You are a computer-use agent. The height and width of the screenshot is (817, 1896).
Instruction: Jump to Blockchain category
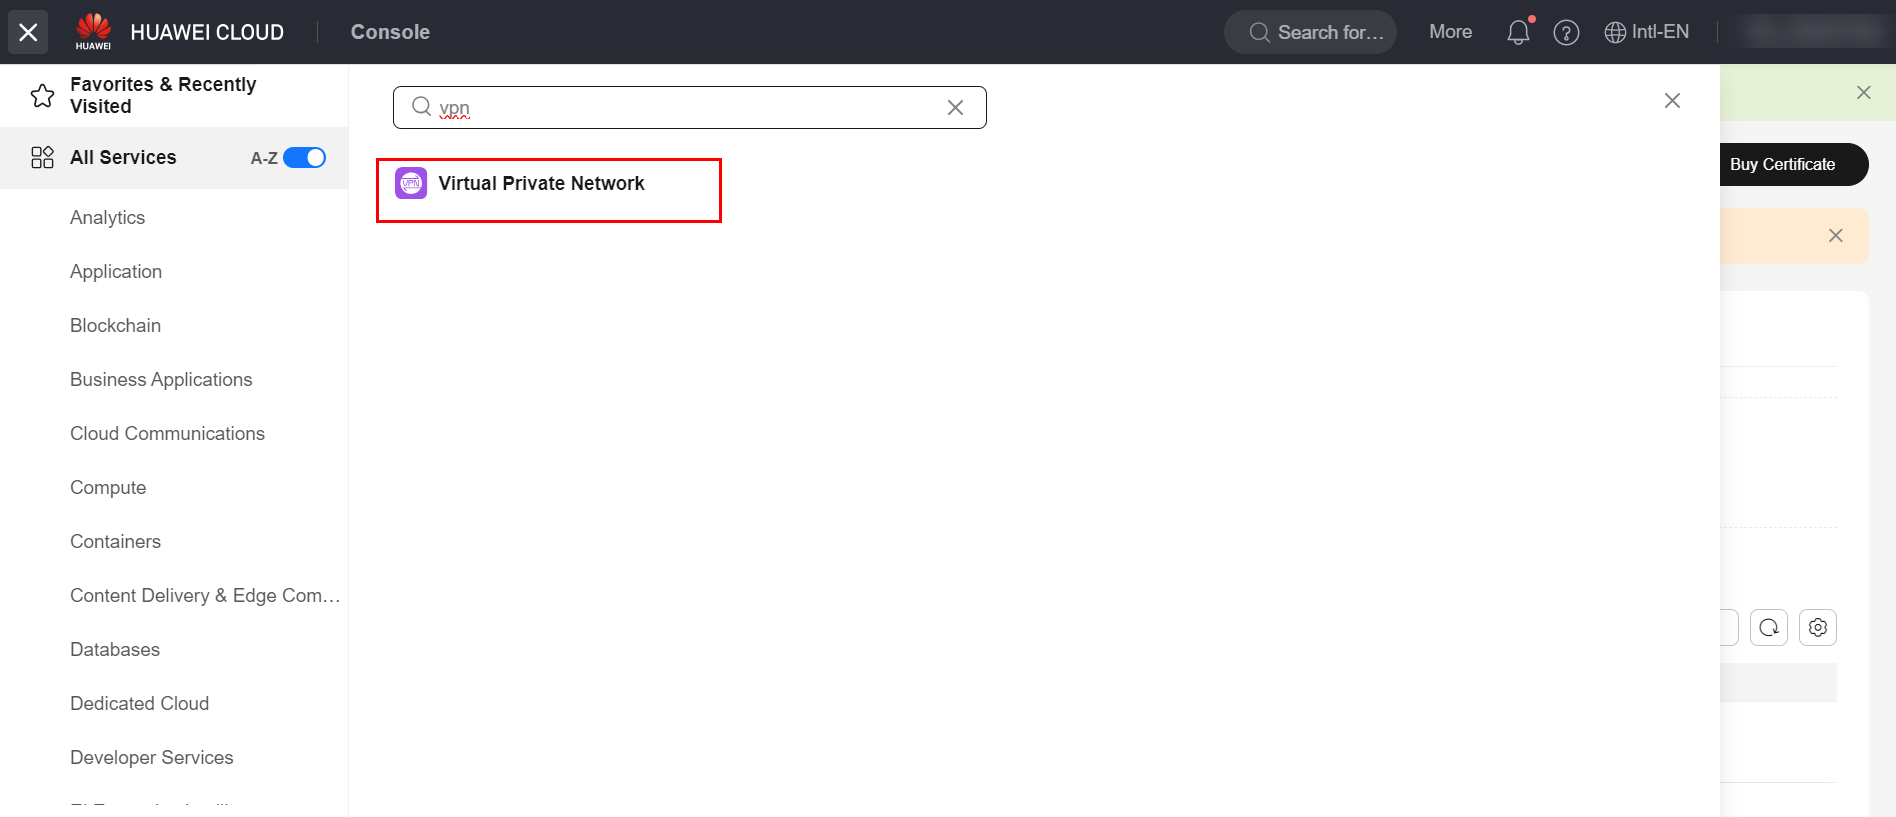pyautogui.click(x=115, y=325)
